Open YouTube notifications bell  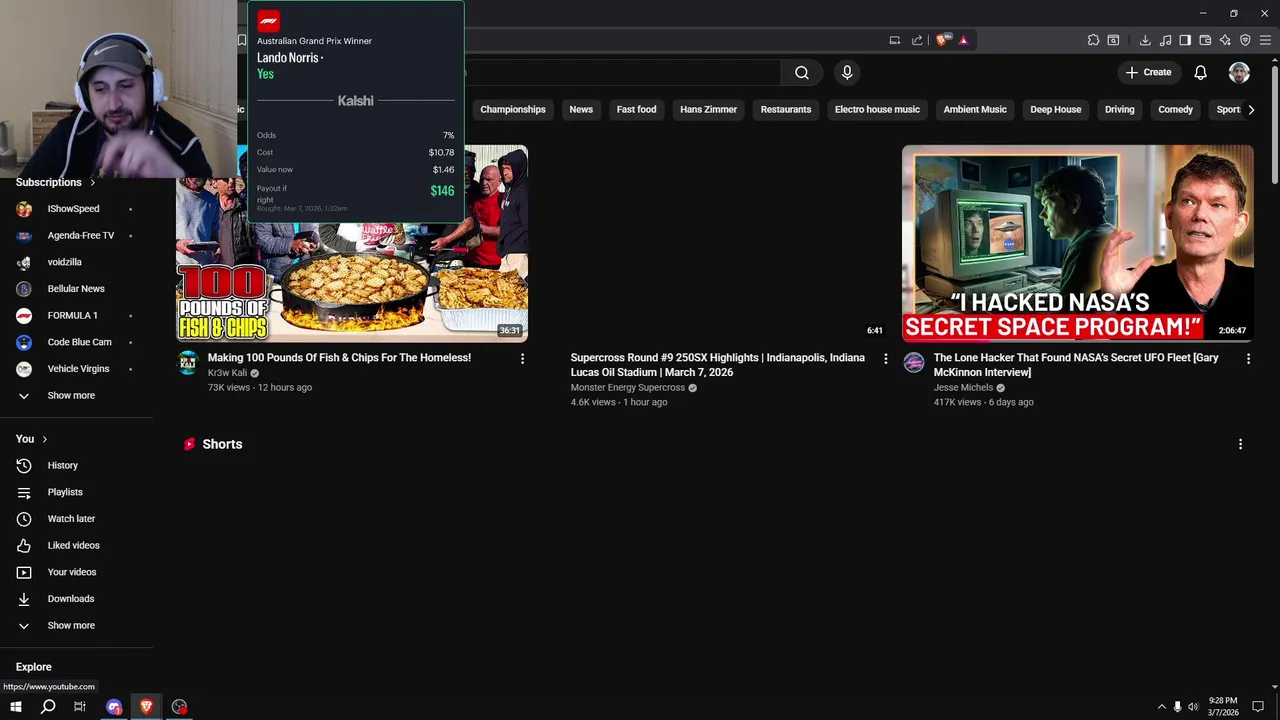pyautogui.click(x=1200, y=72)
